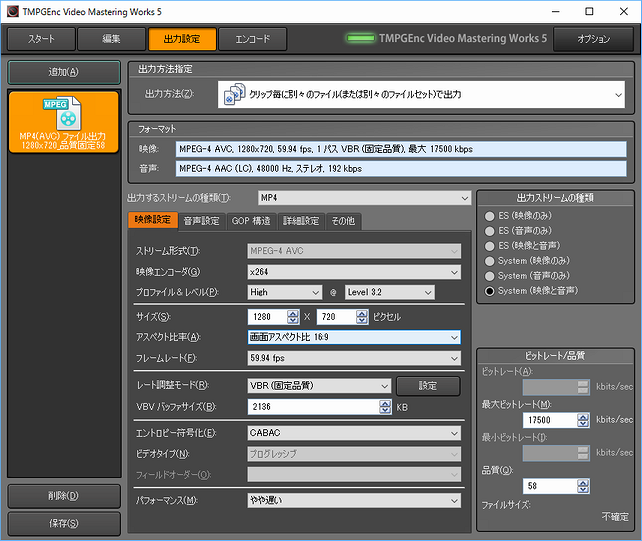Click the disabled ビデオタイプ プログレッシブ dropdown
Image resolution: width=642 pixels, height=541 pixels.
click(354, 454)
